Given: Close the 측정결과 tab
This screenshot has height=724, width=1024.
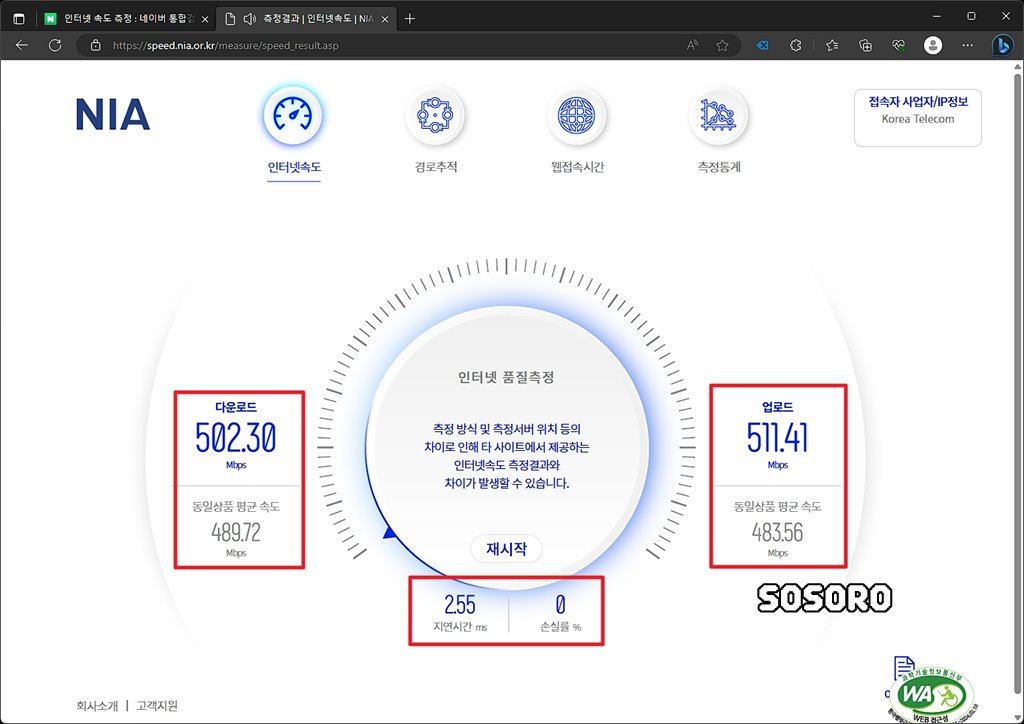Looking at the screenshot, I should tap(385, 19).
